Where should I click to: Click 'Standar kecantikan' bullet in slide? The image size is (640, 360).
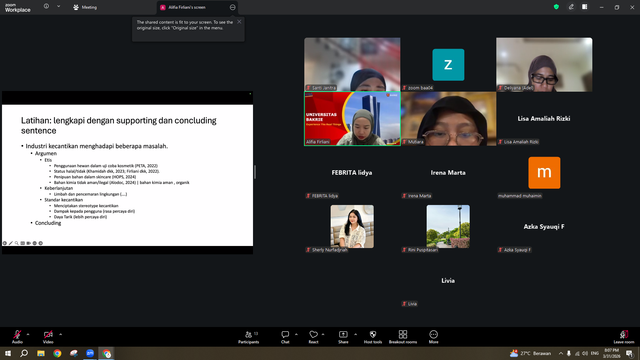[64, 200]
